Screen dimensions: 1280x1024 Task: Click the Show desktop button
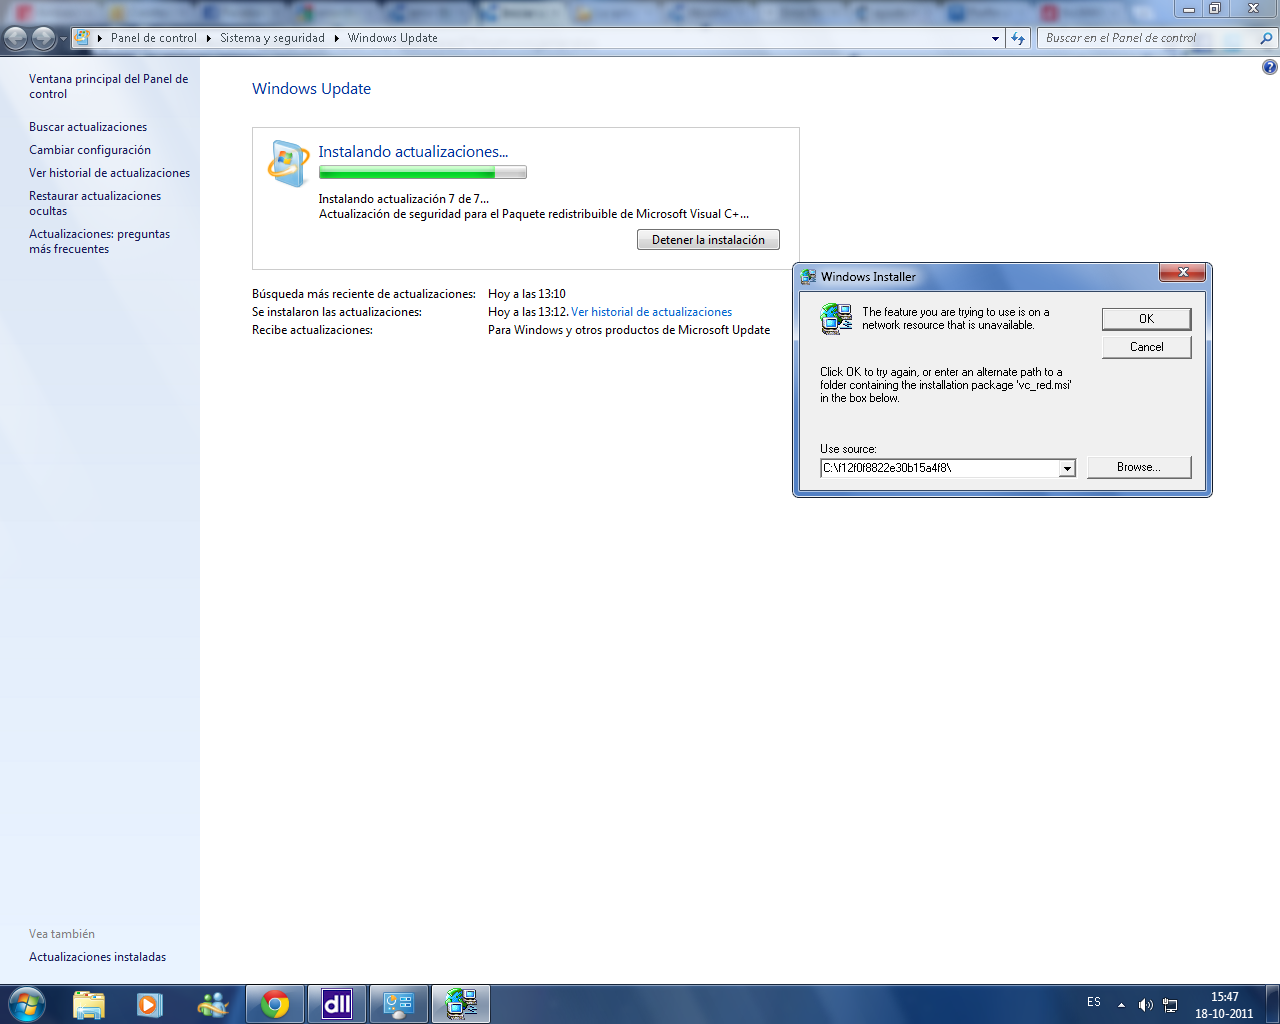(1273, 1004)
